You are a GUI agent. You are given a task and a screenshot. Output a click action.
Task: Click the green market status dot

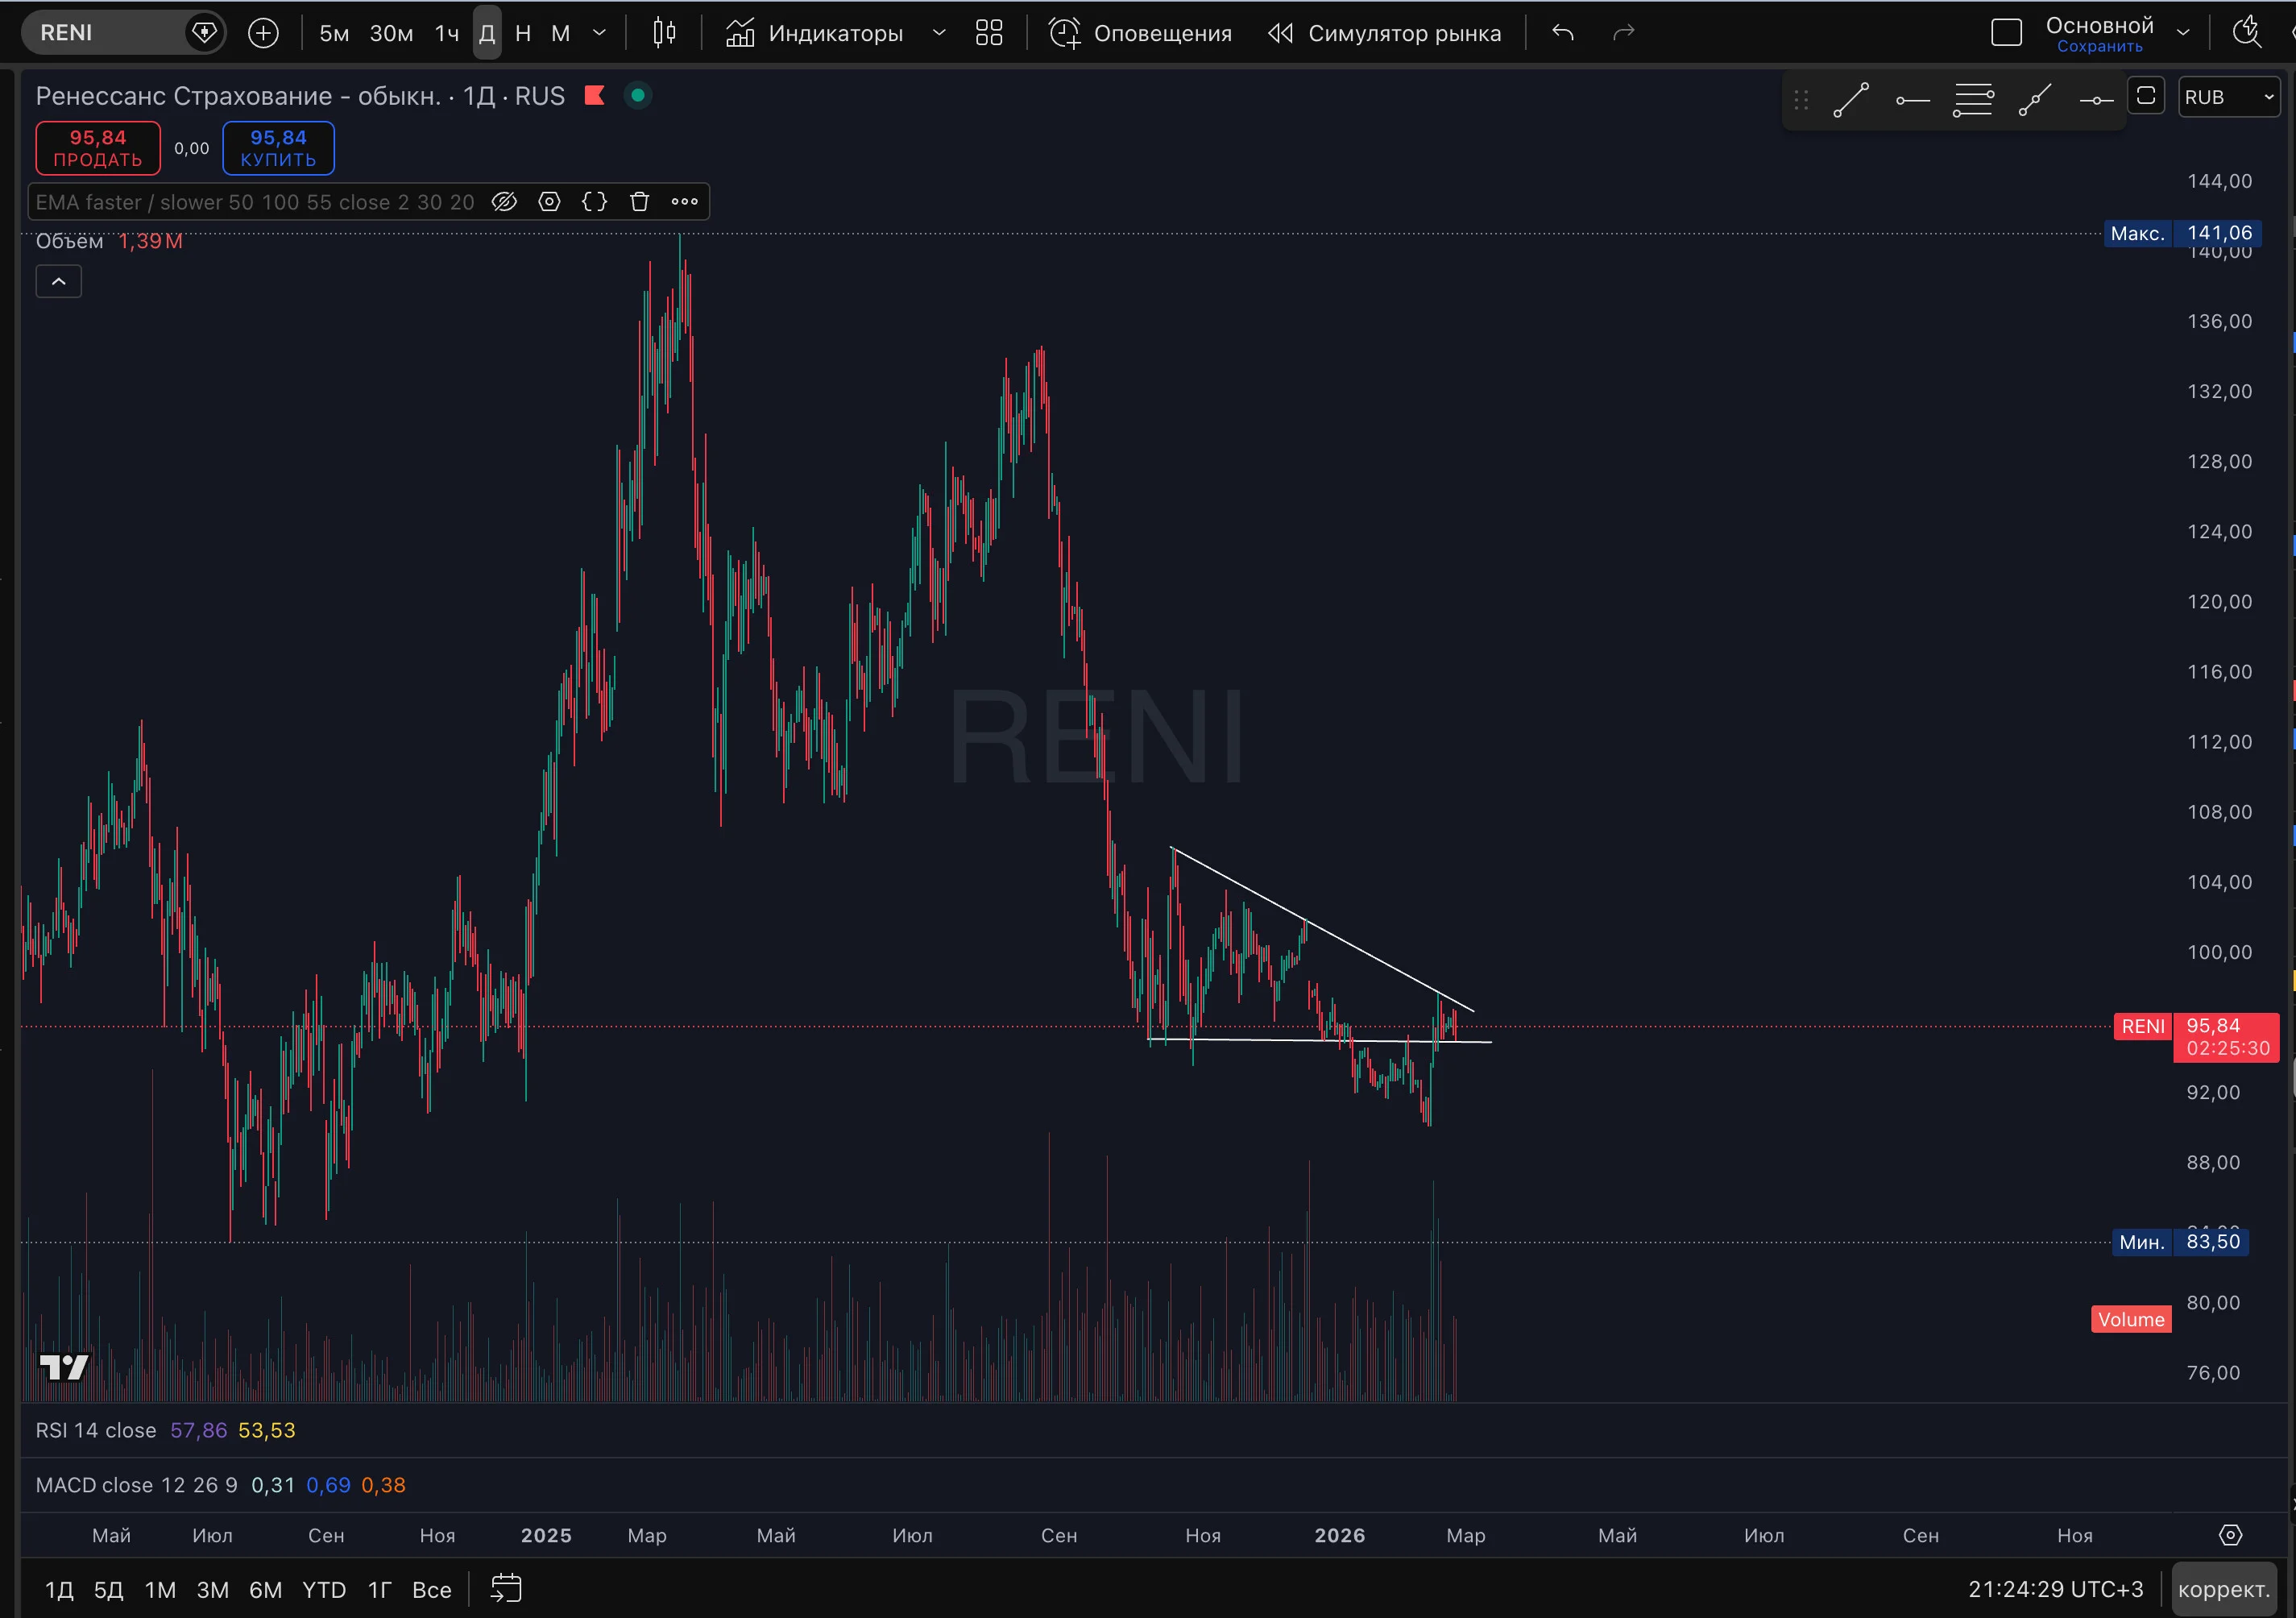tap(638, 96)
